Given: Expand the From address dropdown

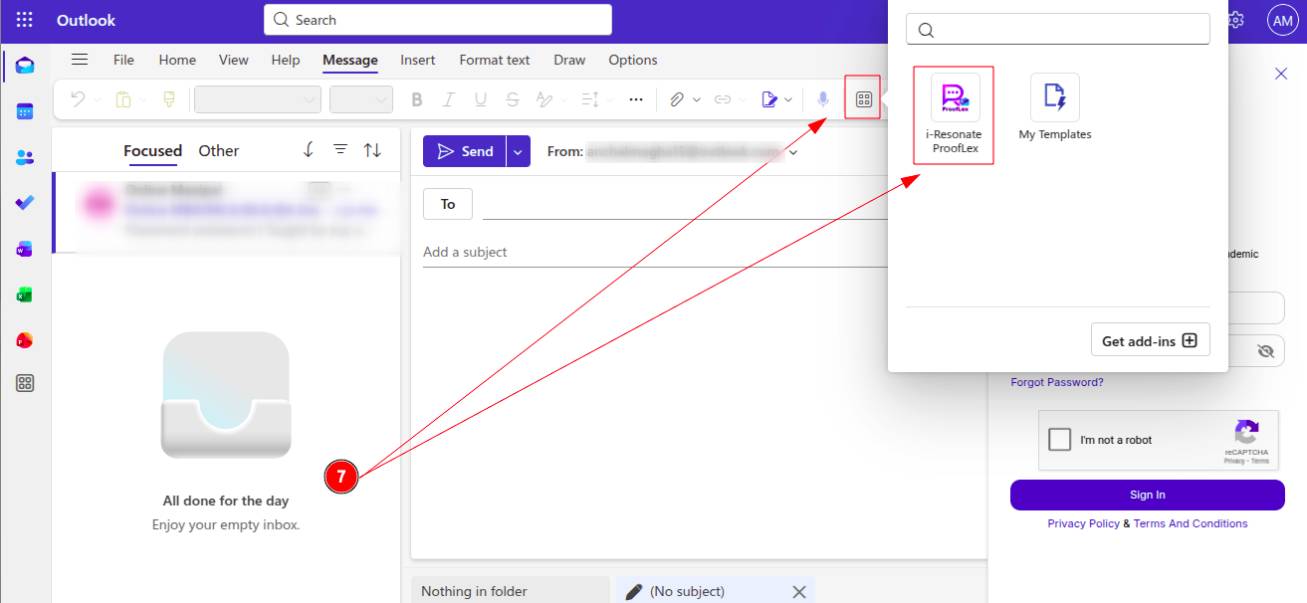Looking at the screenshot, I should tap(794, 153).
